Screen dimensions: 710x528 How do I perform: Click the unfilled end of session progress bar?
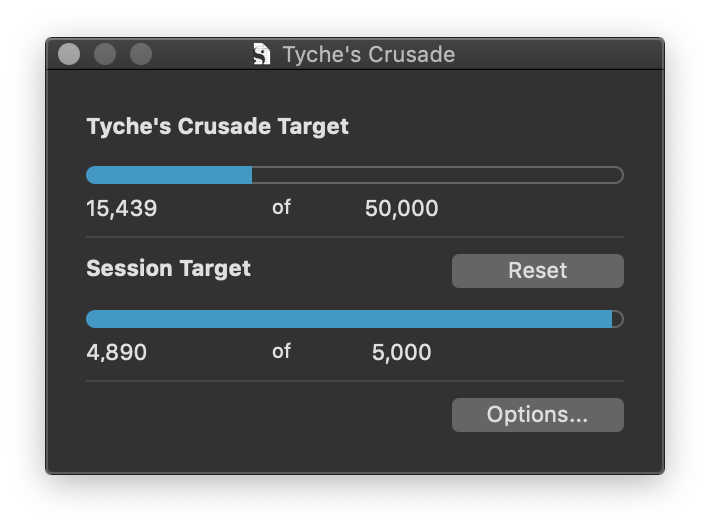coord(617,319)
